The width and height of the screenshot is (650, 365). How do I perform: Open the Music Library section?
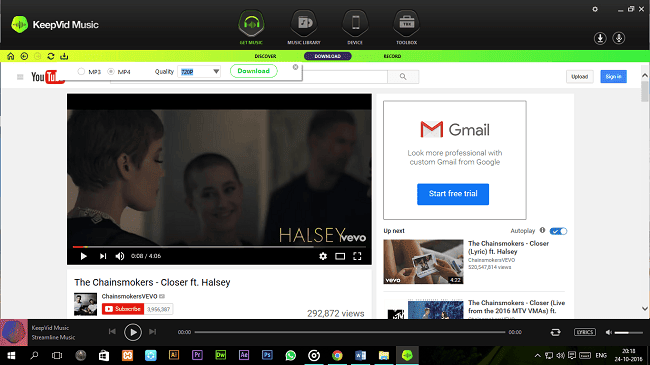304,27
